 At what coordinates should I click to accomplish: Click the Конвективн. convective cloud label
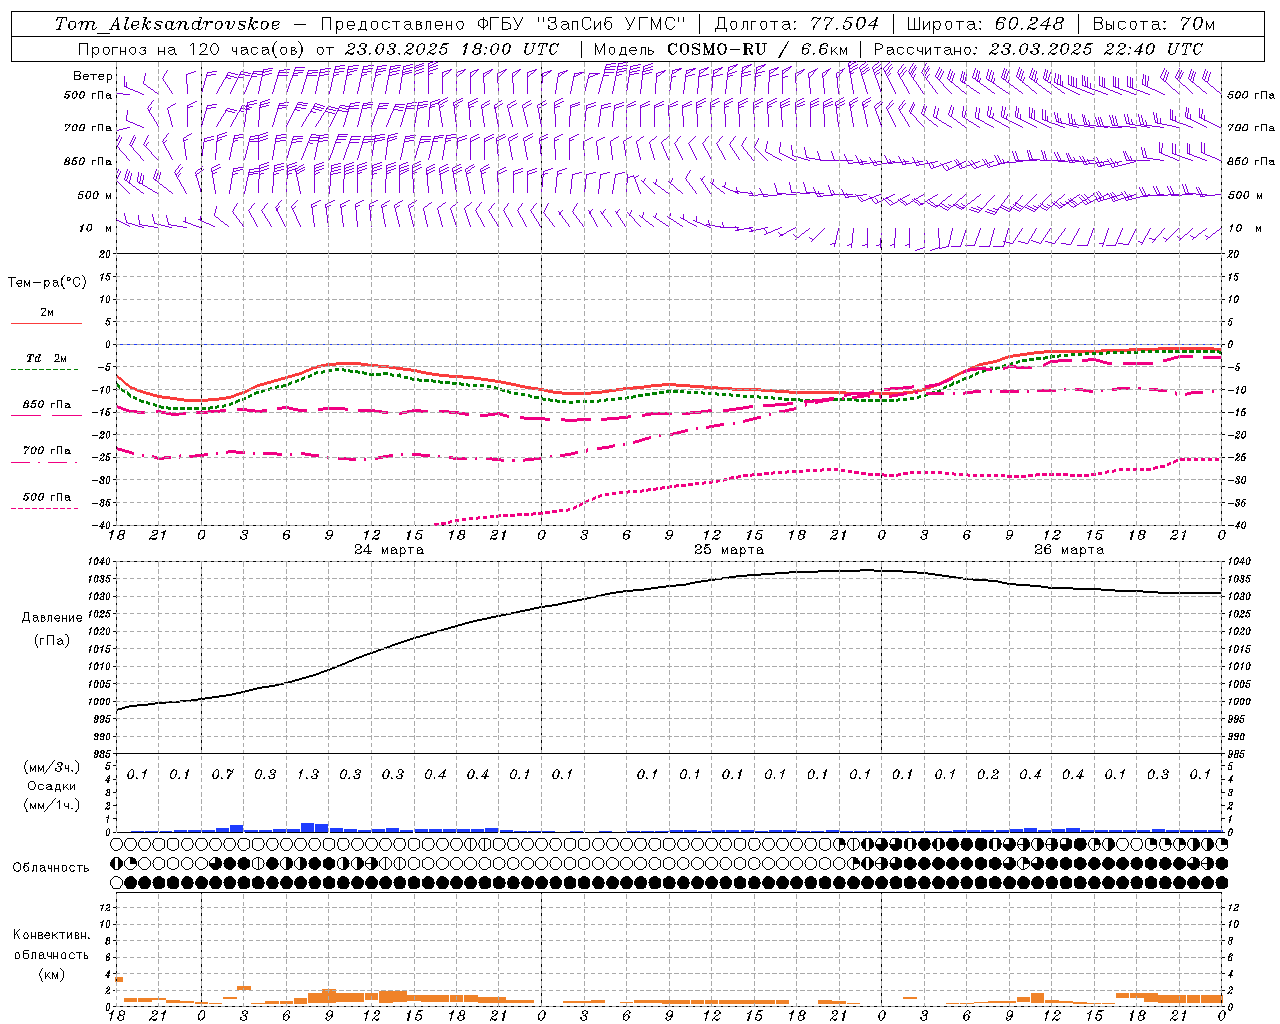(x=51, y=935)
